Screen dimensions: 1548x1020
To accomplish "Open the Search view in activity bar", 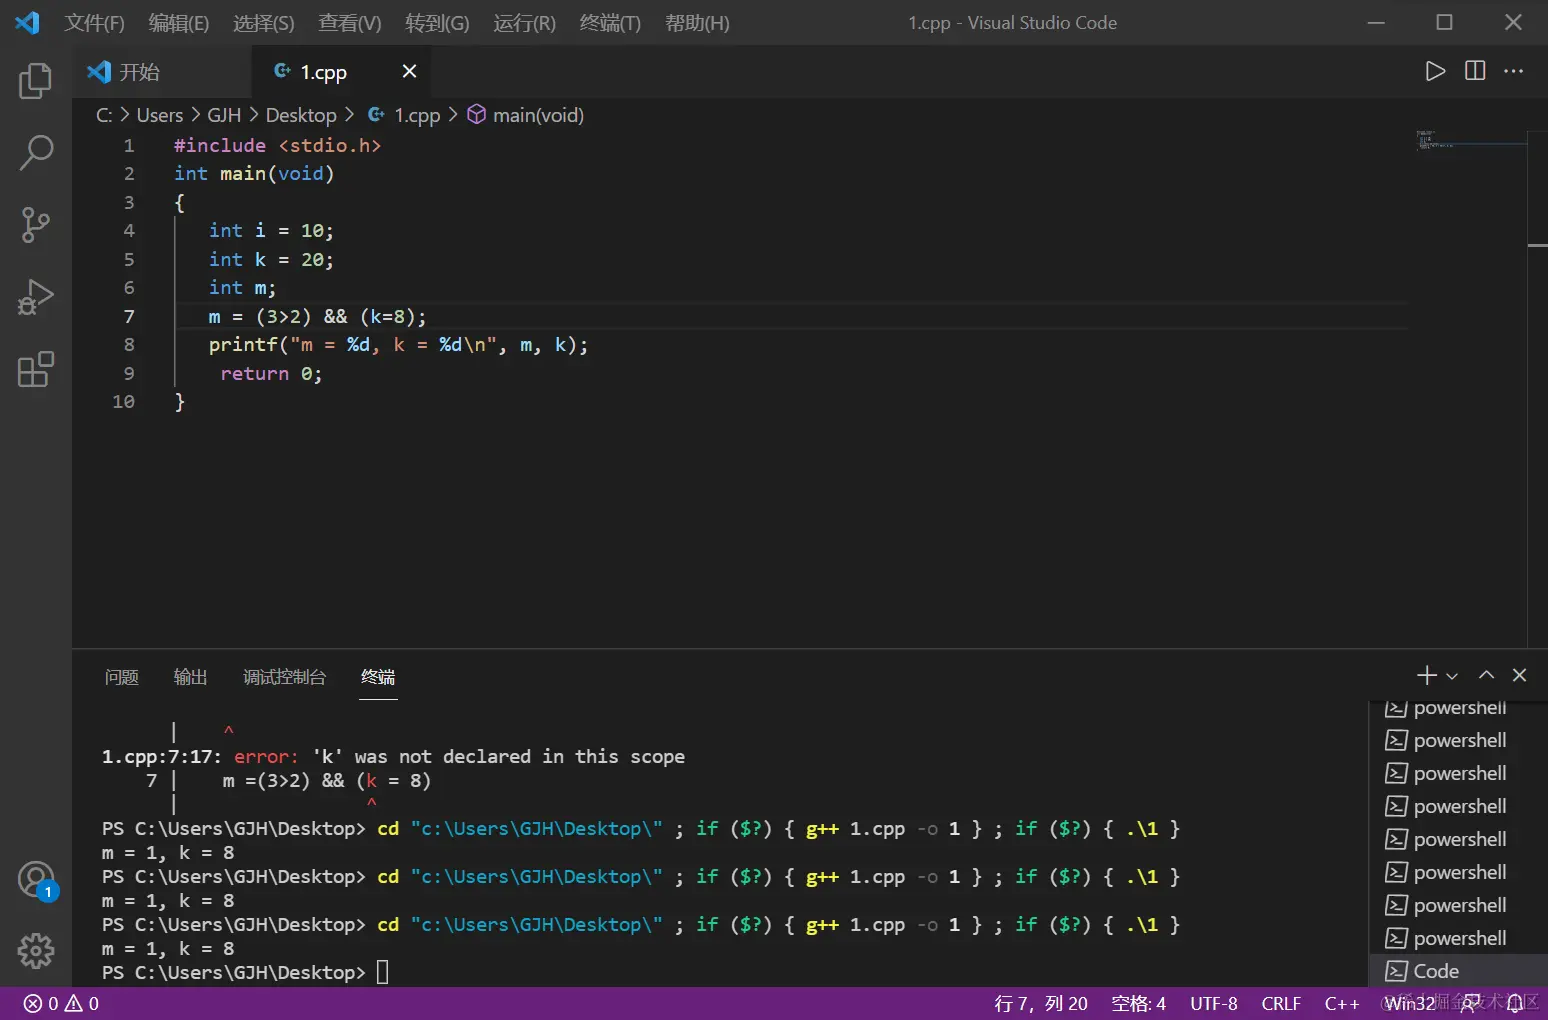I will (36, 153).
